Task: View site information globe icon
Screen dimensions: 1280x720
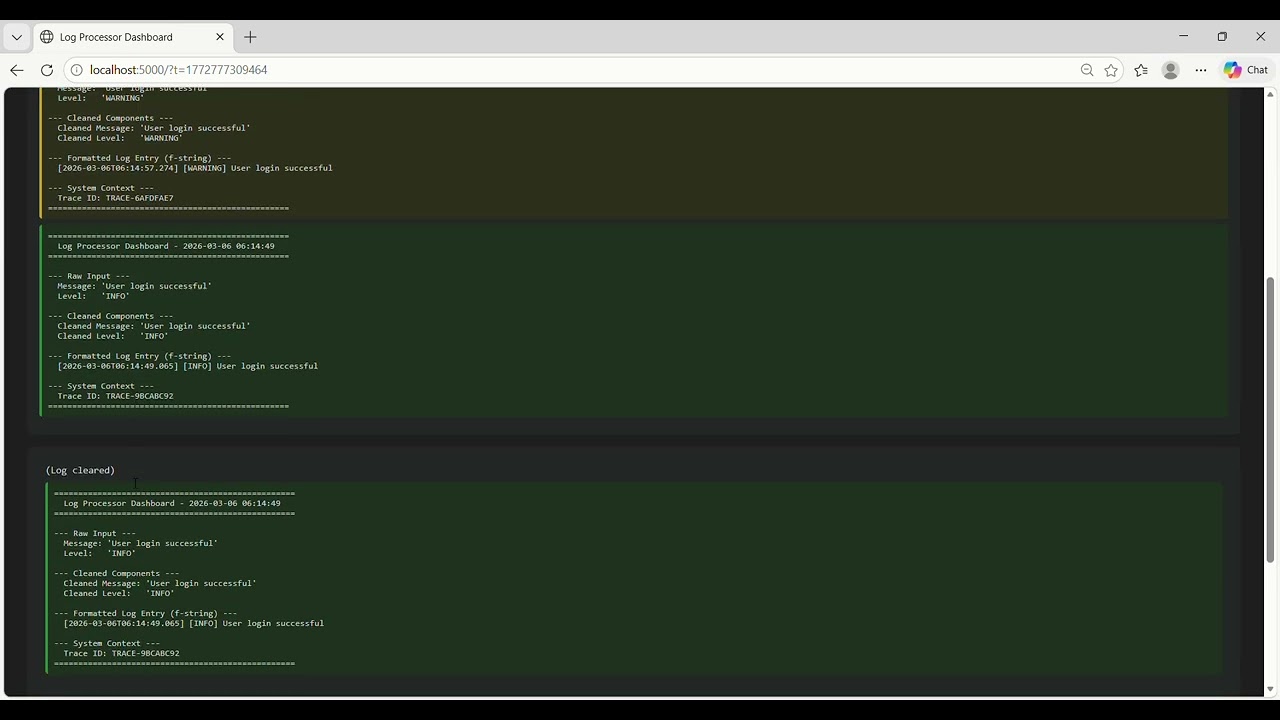Action: point(76,70)
